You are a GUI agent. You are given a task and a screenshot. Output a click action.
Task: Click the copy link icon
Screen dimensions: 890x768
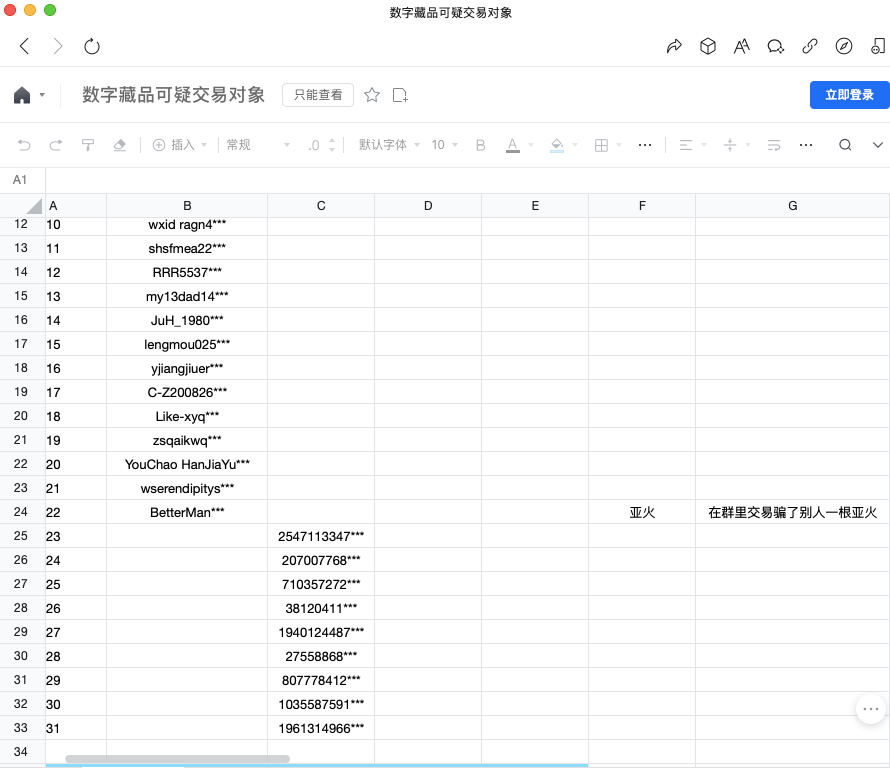click(810, 46)
